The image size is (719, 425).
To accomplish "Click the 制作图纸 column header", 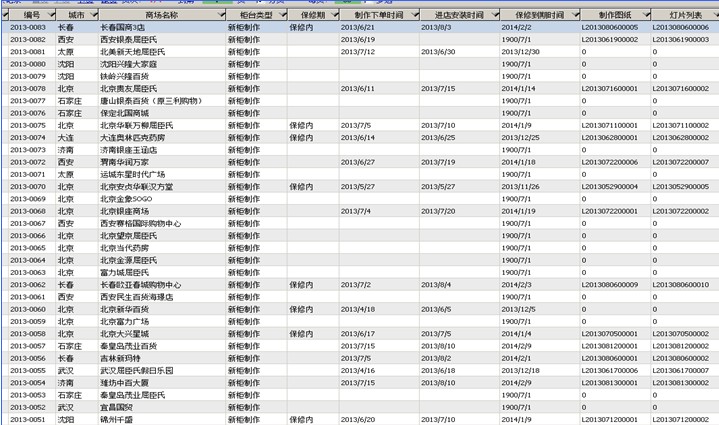I will pos(614,16).
